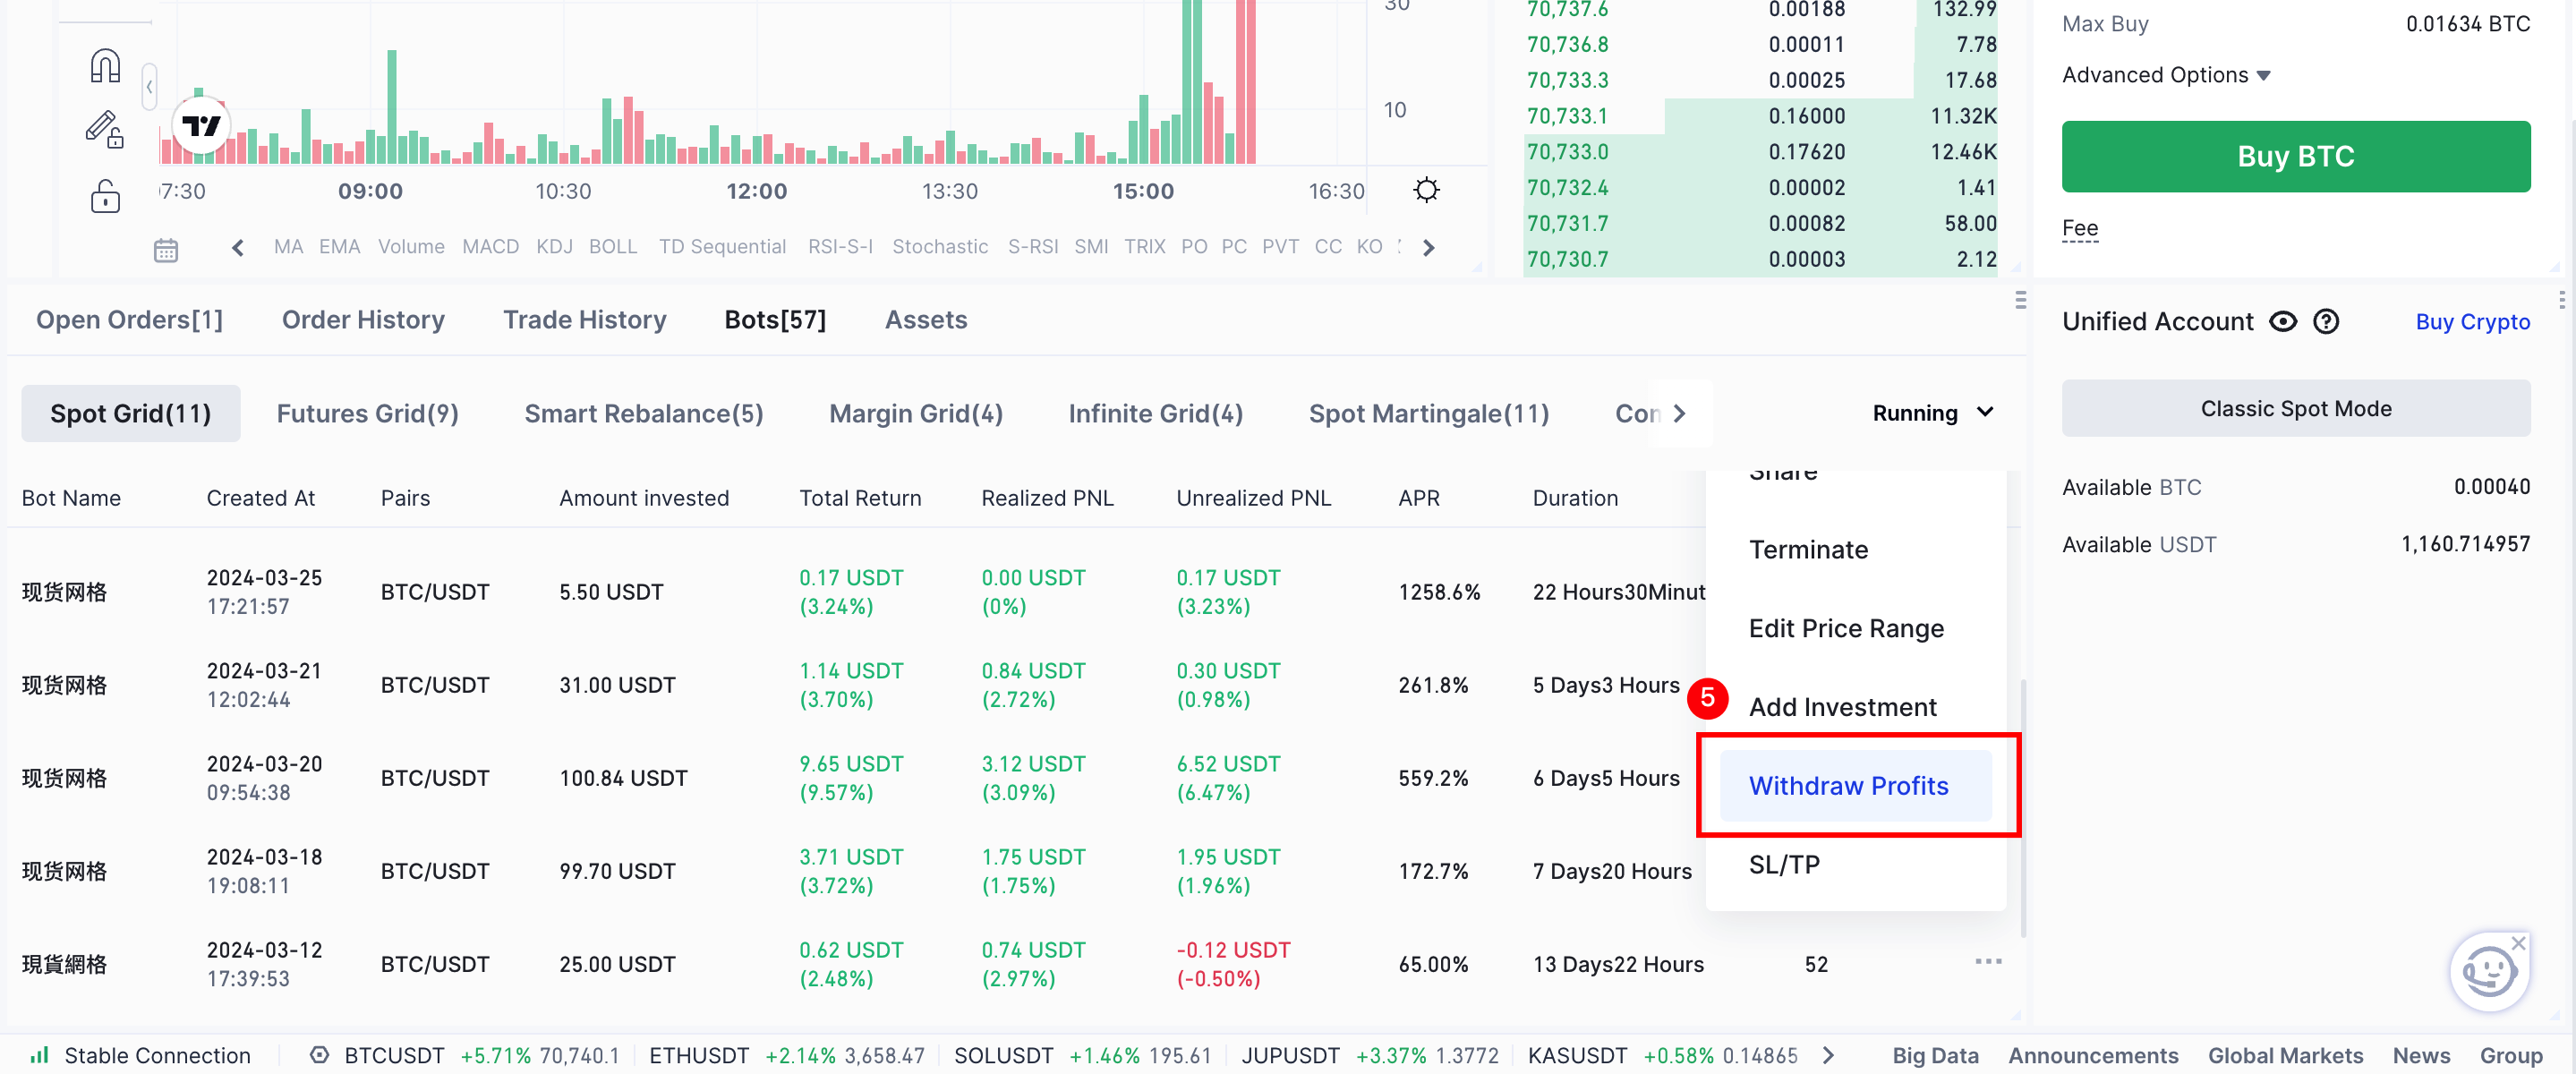Click the Buy BTC button

point(2295,157)
